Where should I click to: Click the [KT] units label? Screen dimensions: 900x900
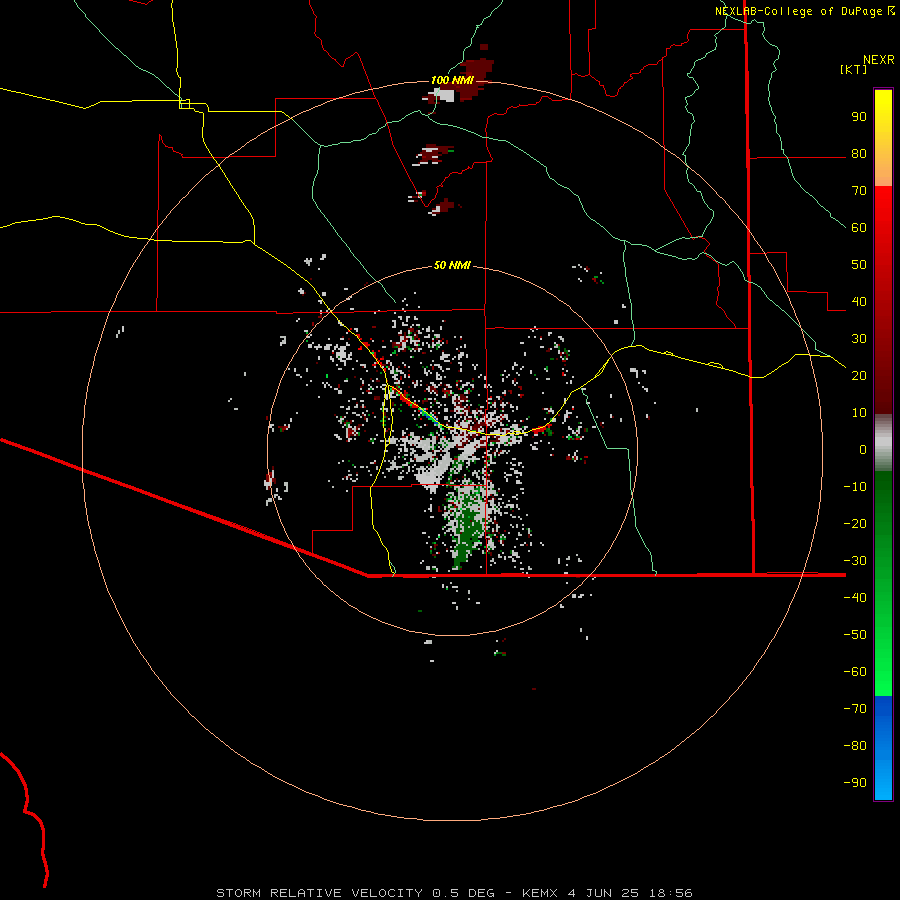pyautogui.click(x=854, y=69)
